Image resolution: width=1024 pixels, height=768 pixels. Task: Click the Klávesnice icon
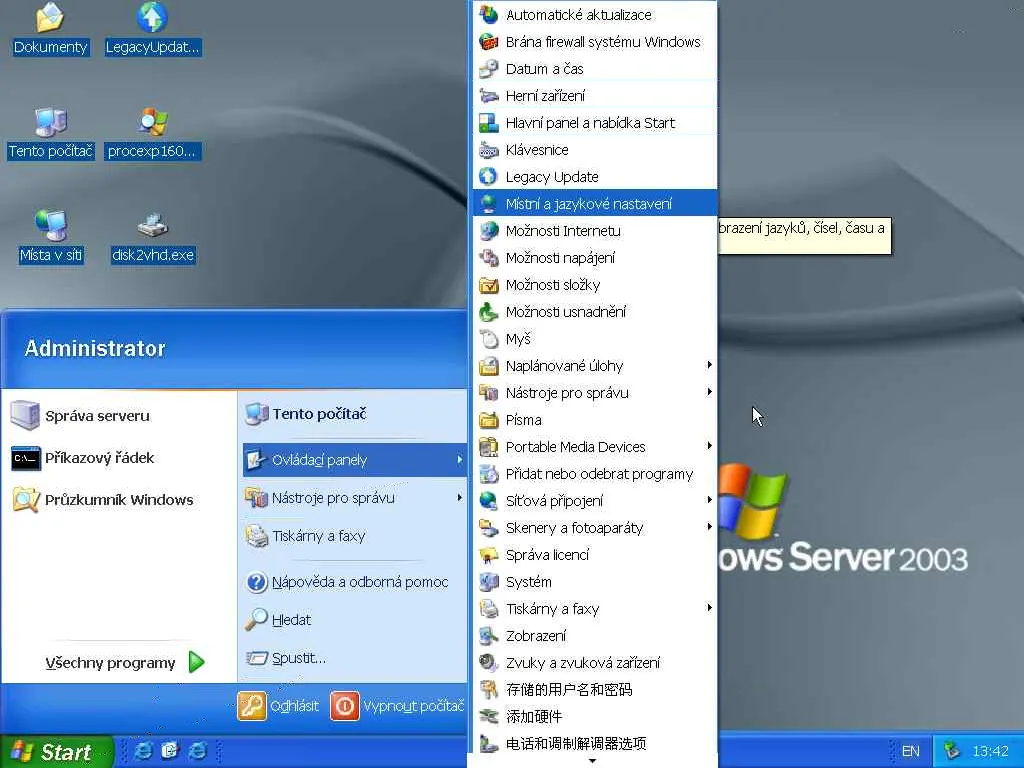click(488, 150)
